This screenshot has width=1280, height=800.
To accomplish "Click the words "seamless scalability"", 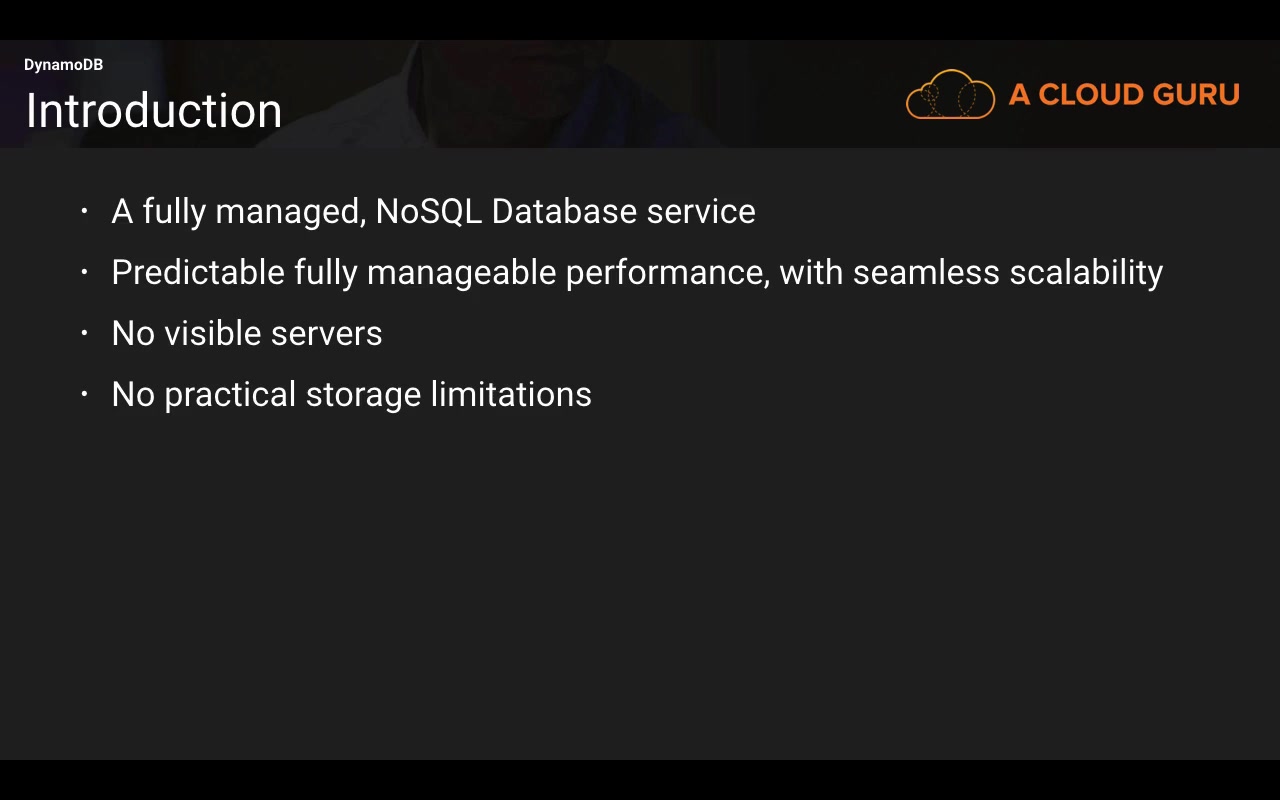I will point(1008,272).
